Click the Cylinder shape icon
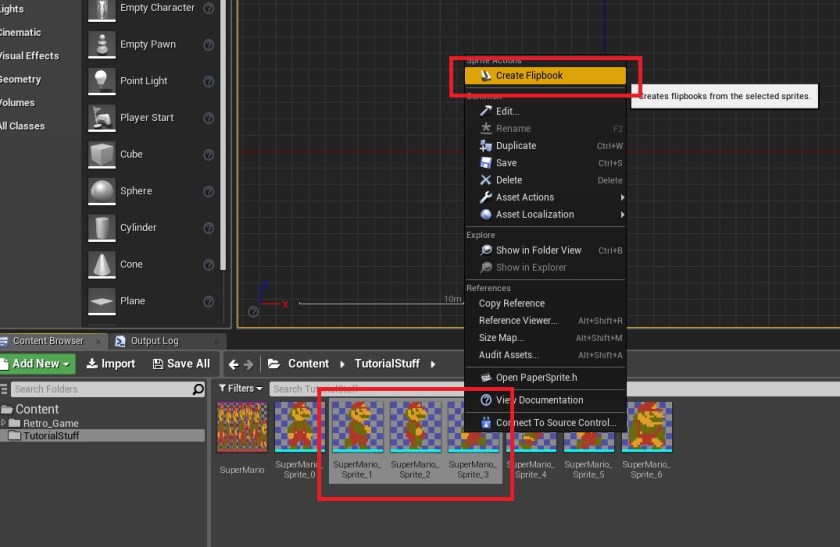840x547 pixels. (102, 228)
